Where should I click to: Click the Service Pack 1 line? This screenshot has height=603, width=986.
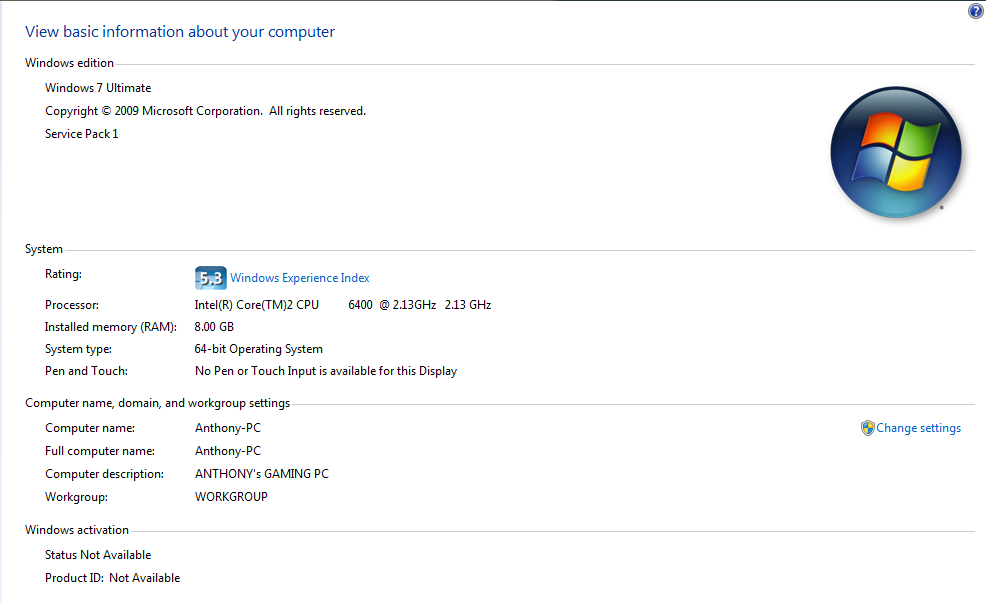coord(82,134)
